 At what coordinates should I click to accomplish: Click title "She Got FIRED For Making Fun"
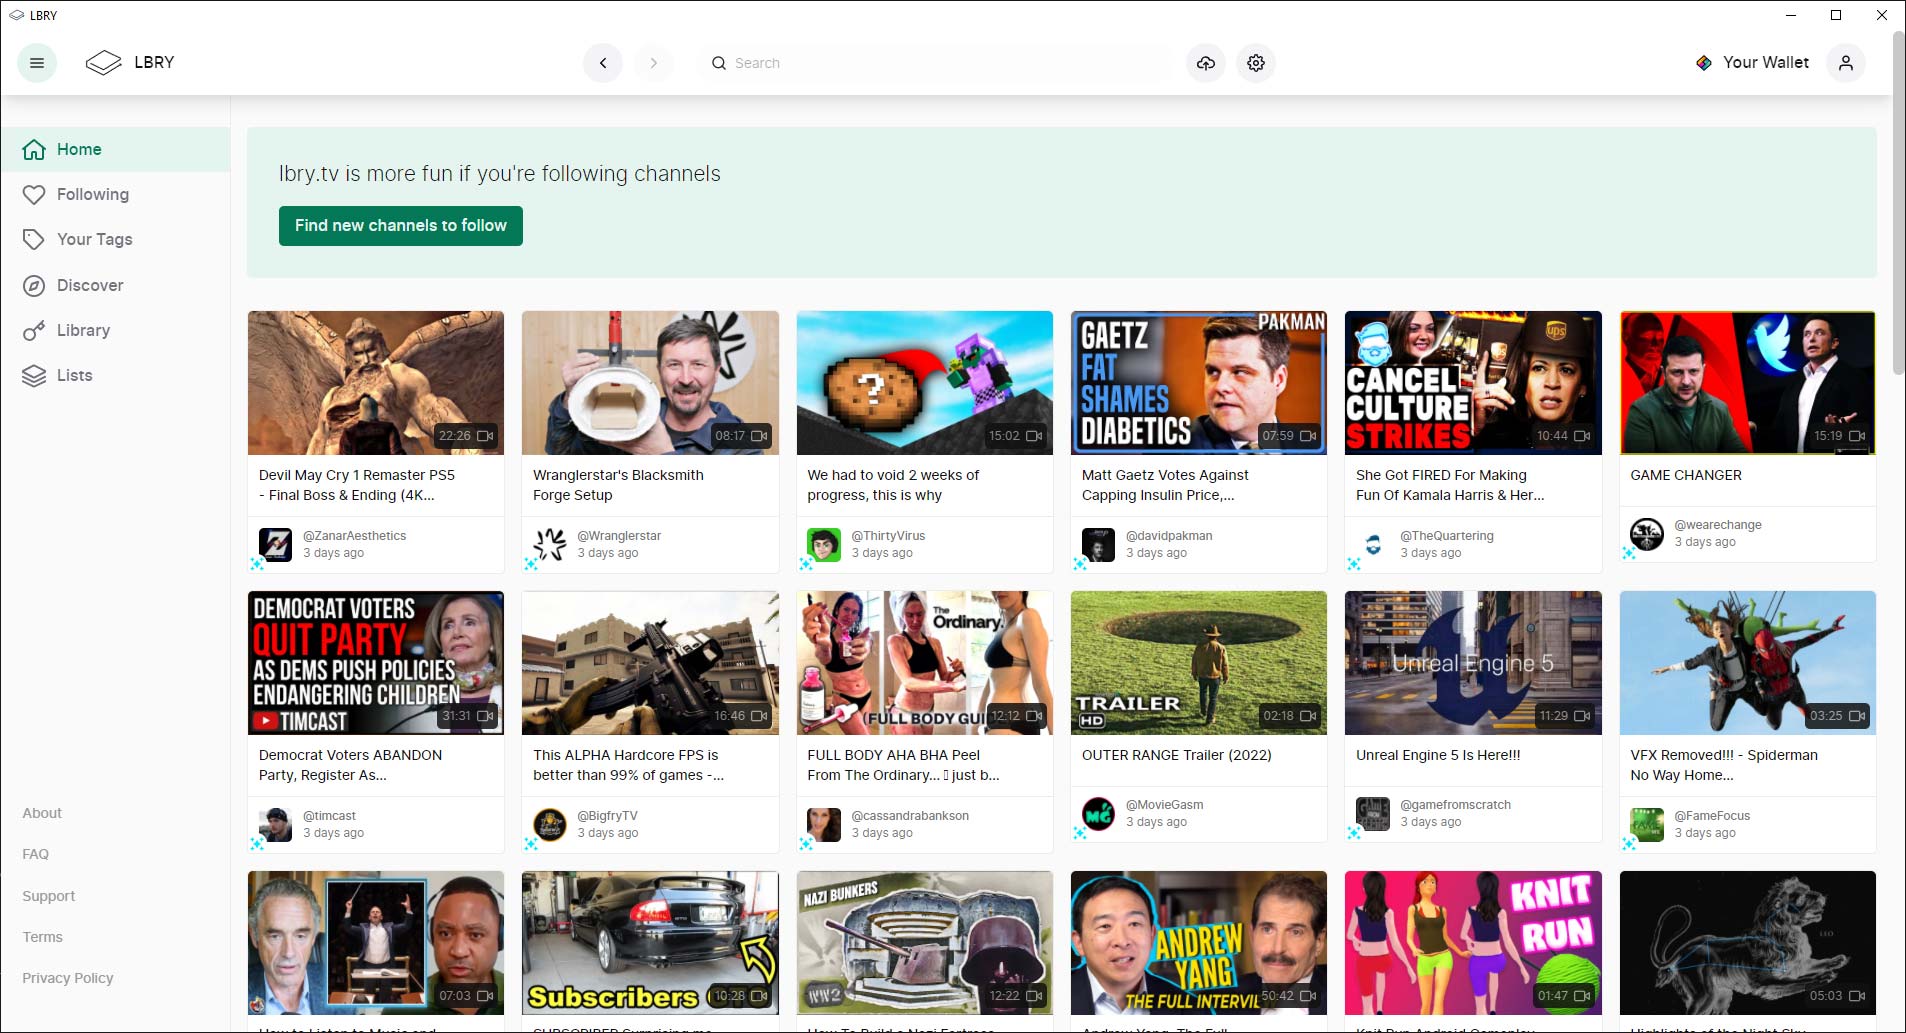click(x=1450, y=485)
